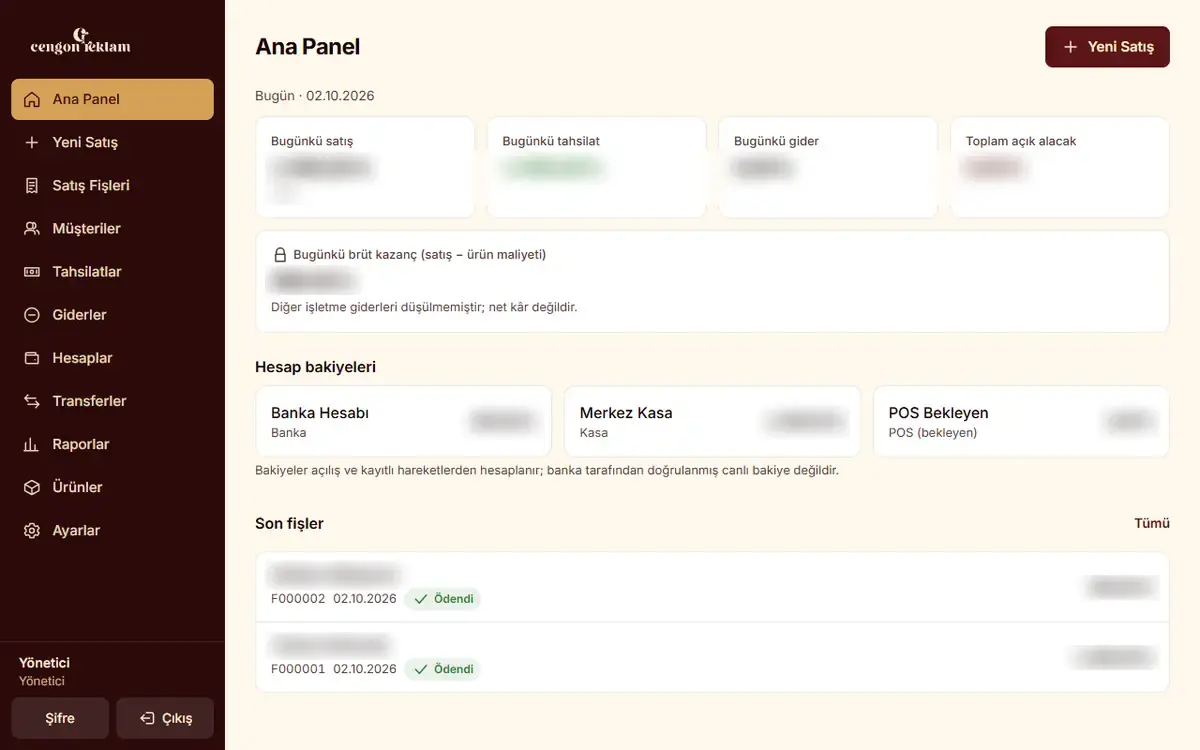This screenshot has height=750, width=1200.
Task: View Raporlar from the sidebar
Action: pyautogui.click(x=112, y=444)
